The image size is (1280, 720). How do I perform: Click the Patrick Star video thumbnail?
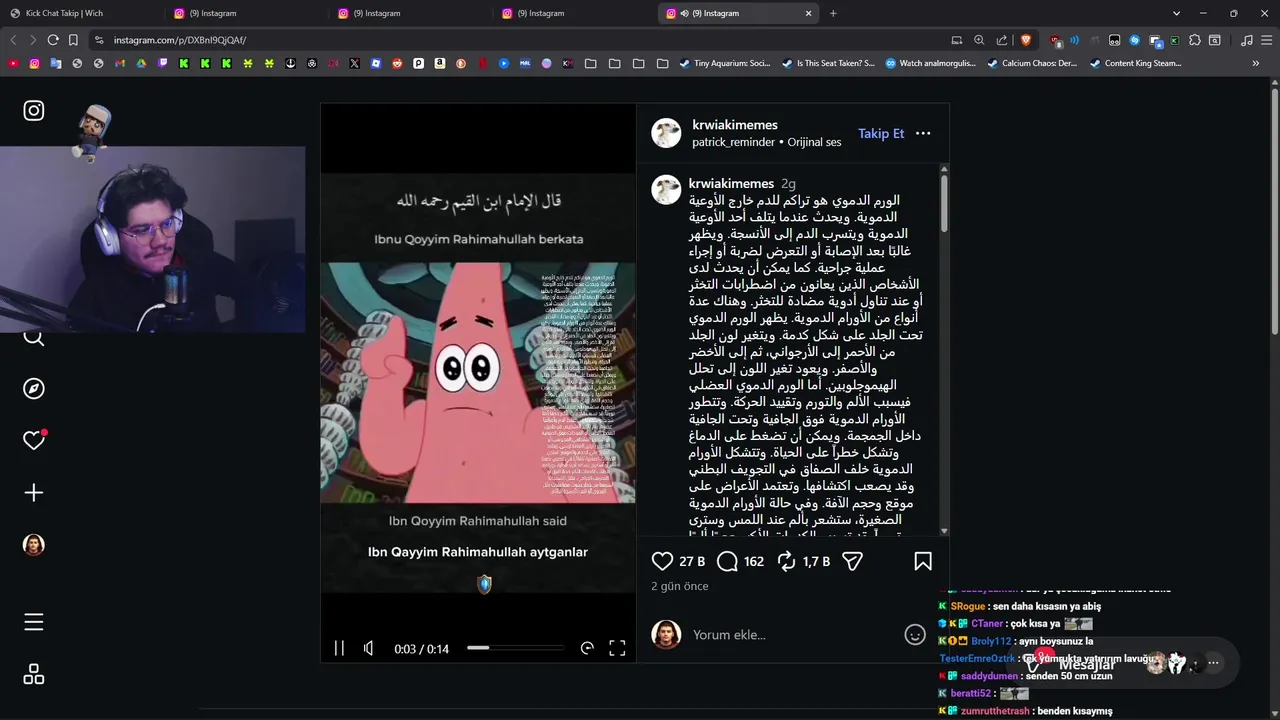(478, 383)
